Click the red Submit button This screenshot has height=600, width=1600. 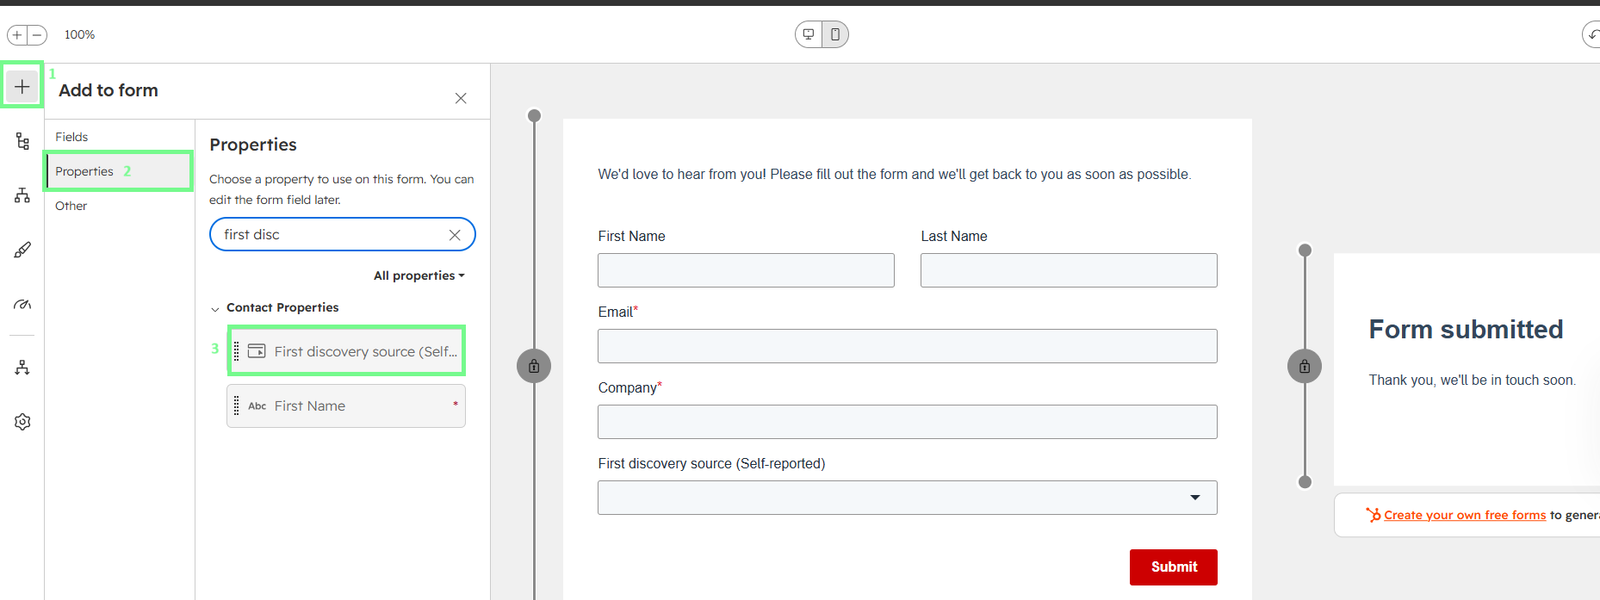(x=1174, y=567)
